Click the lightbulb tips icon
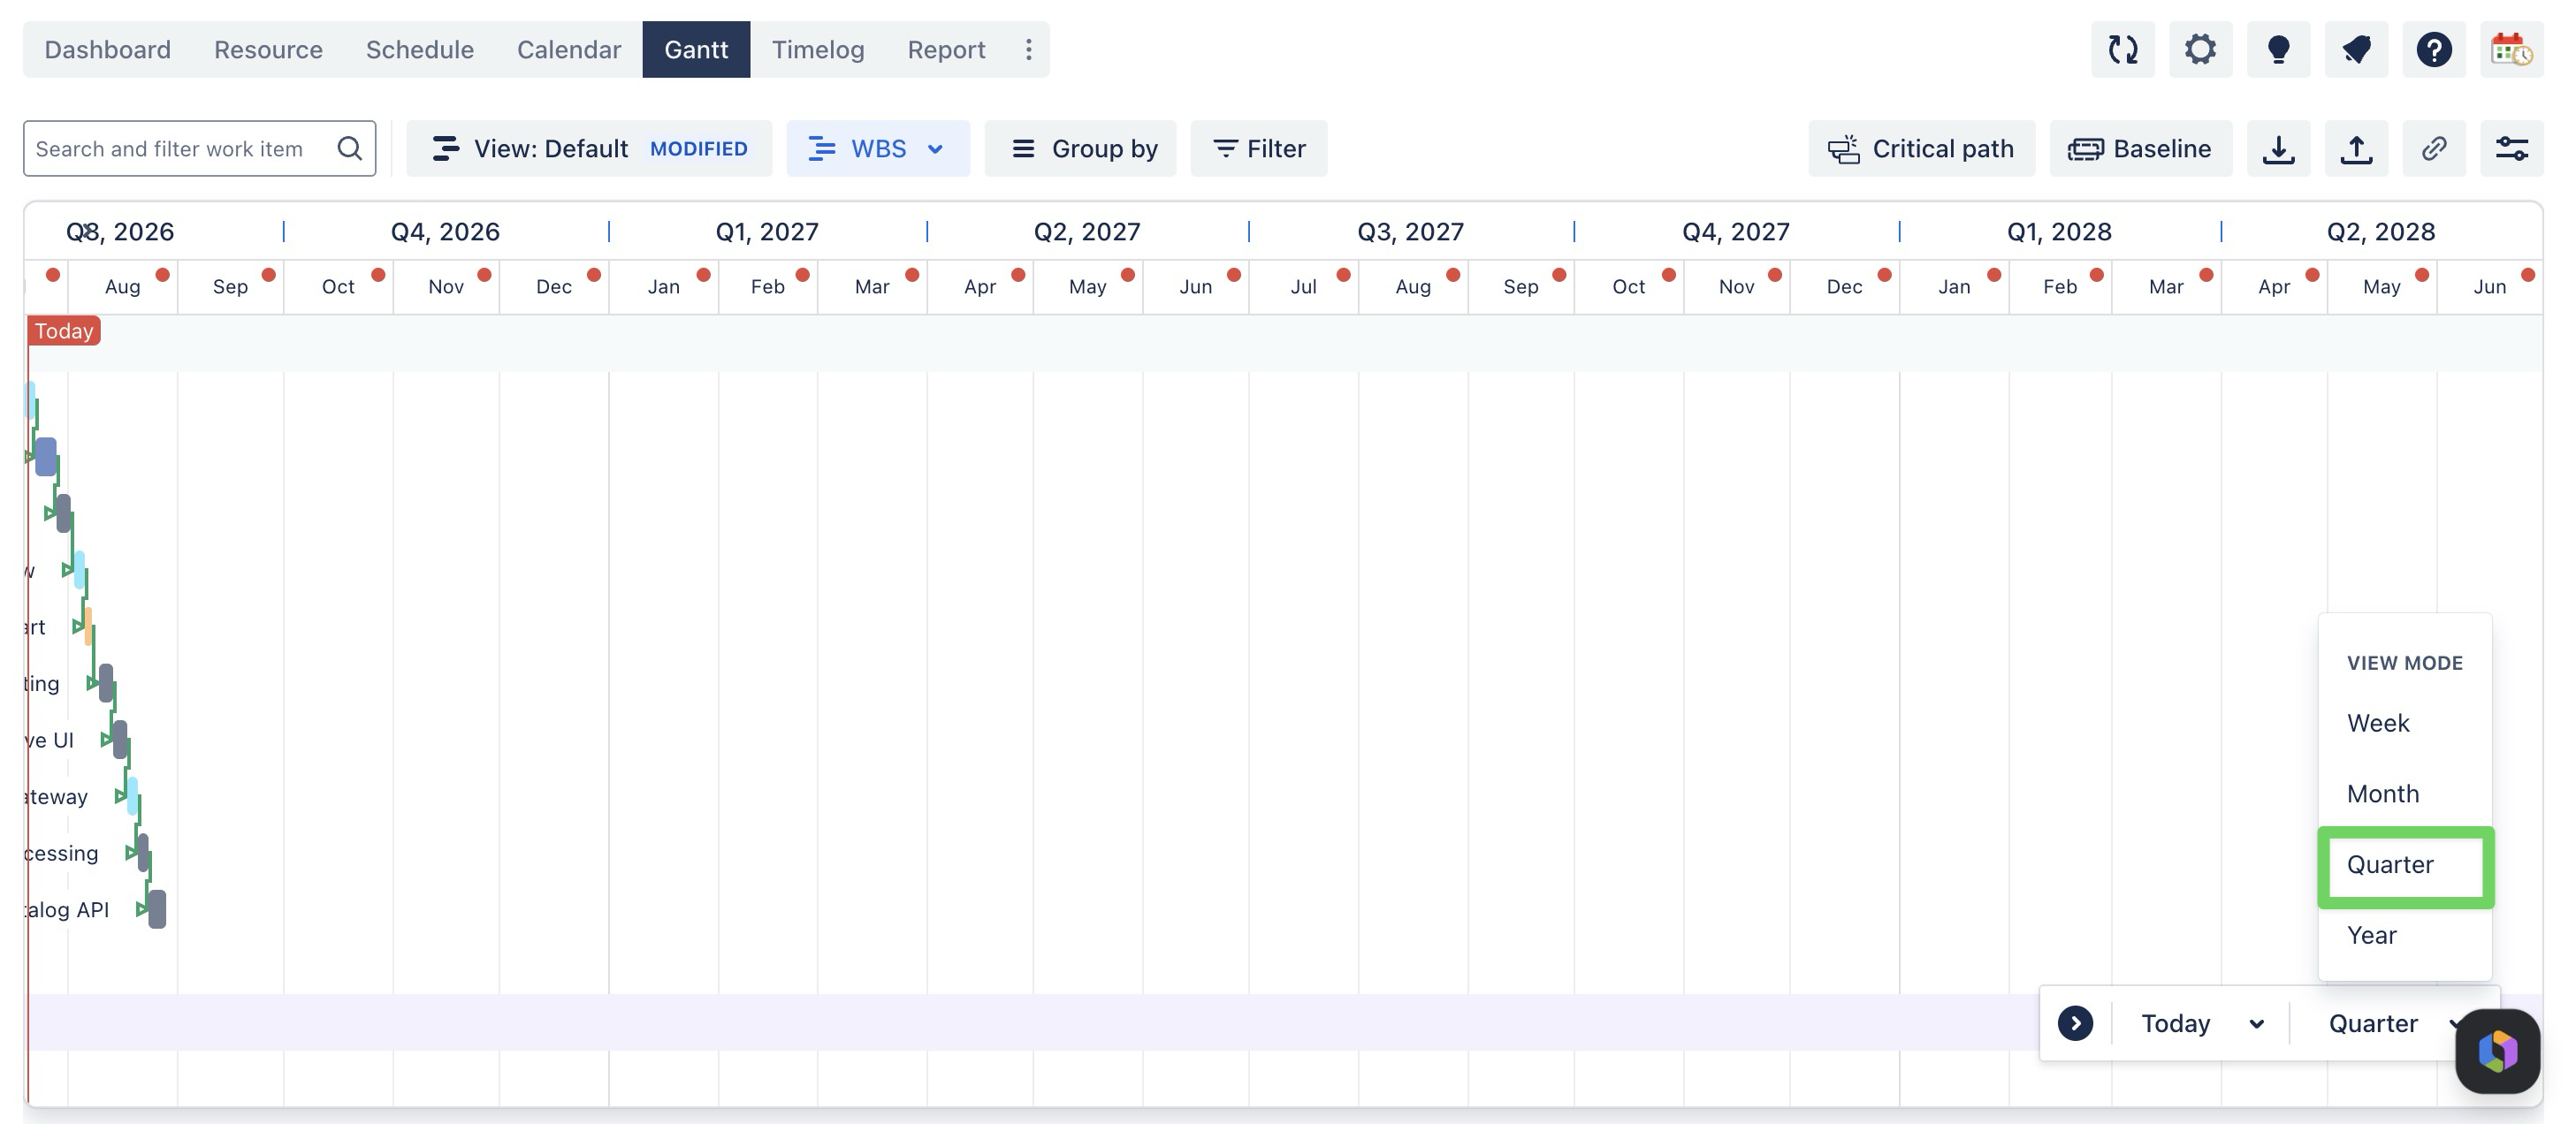 click(x=2278, y=49)
